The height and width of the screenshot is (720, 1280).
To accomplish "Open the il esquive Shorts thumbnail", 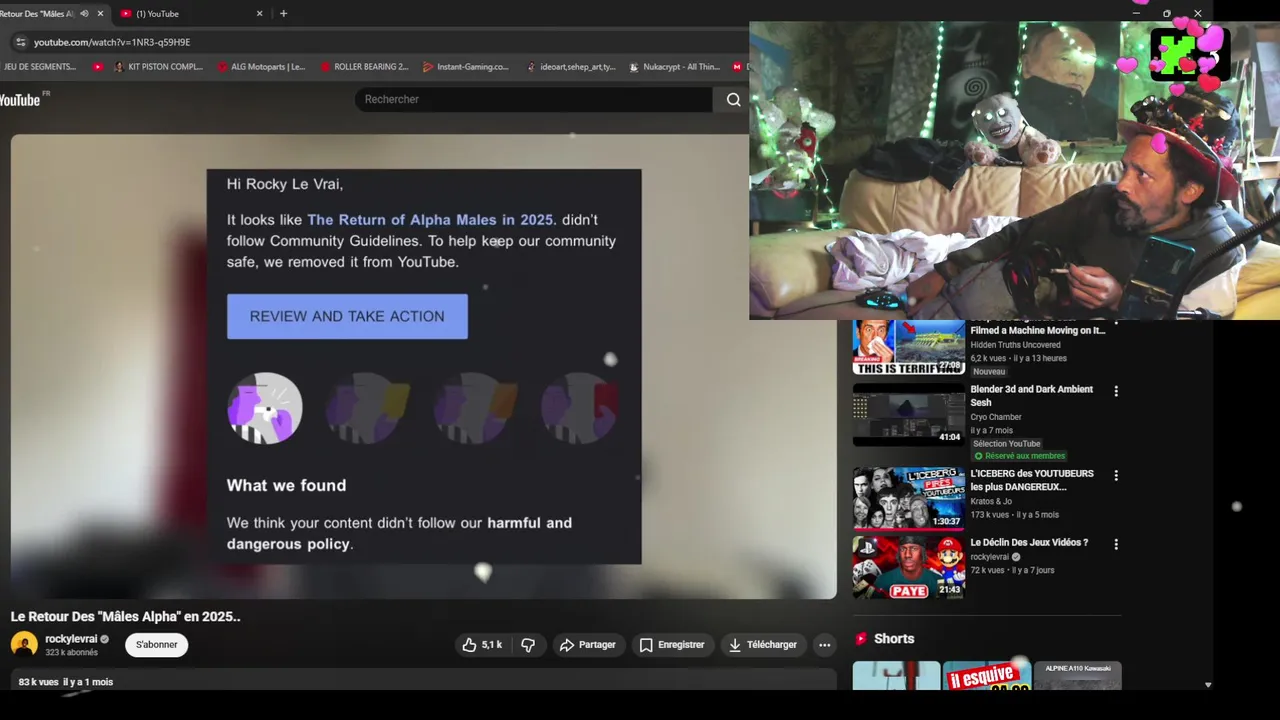I will (987, 676).
